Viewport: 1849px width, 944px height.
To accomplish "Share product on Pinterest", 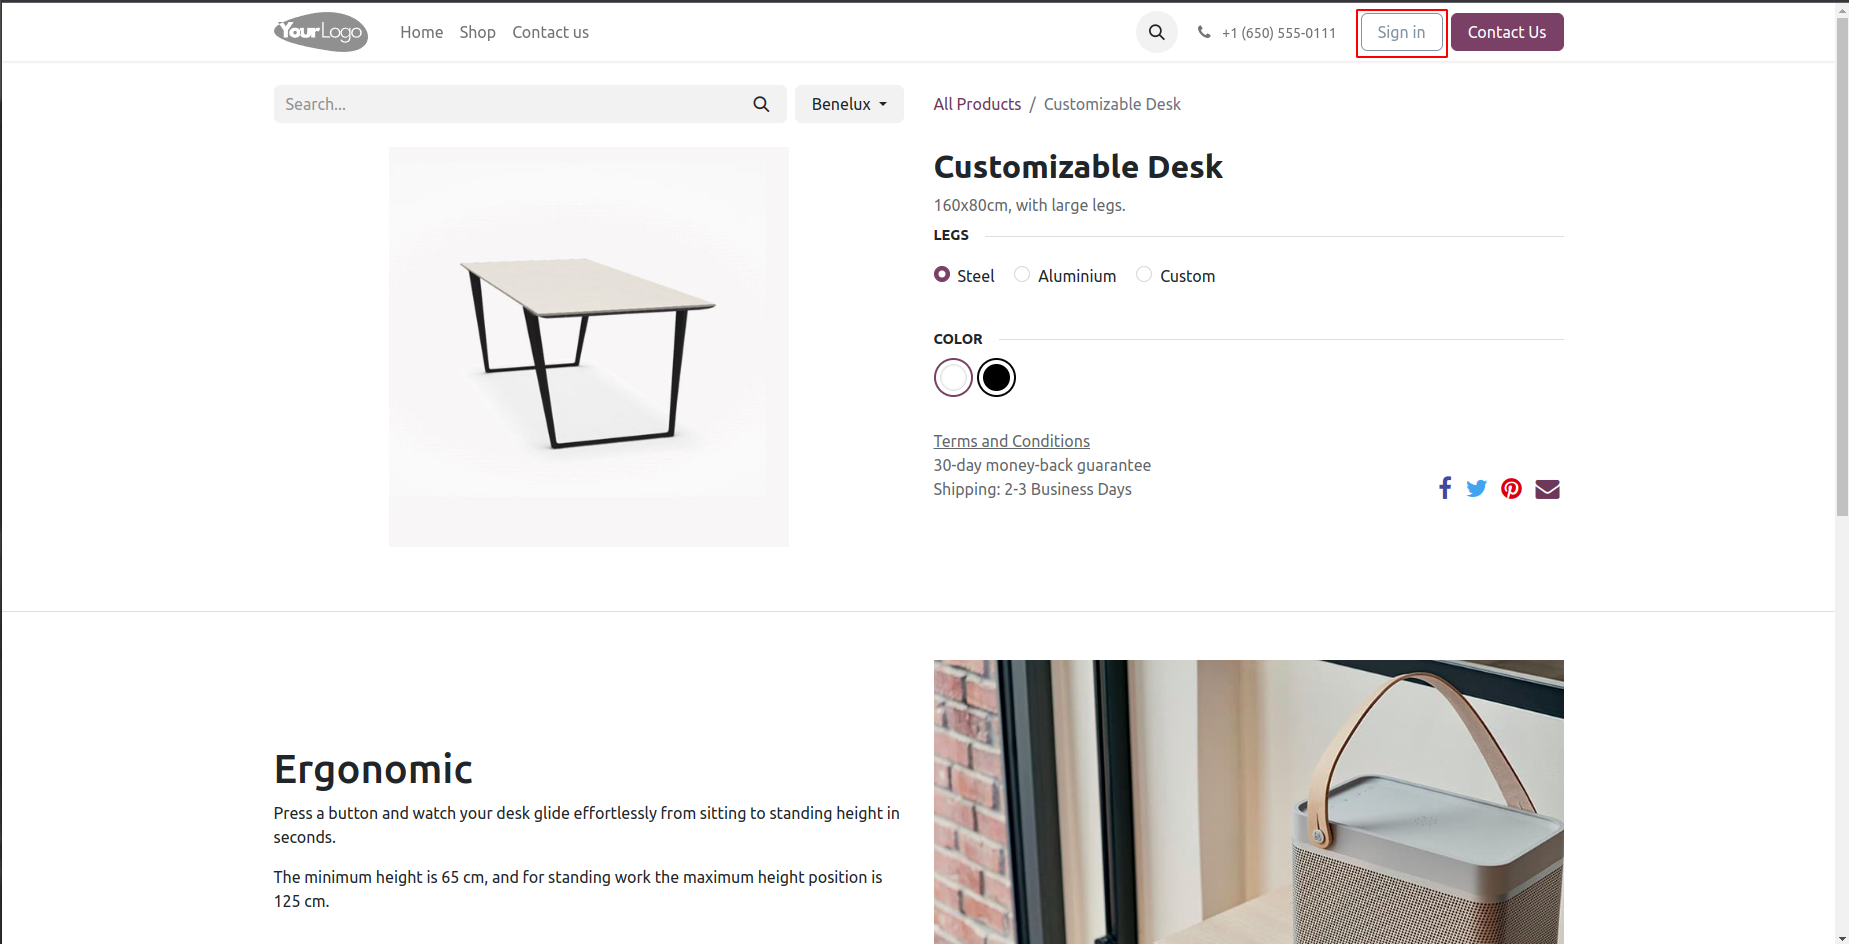I will (x=1511, y=488).
